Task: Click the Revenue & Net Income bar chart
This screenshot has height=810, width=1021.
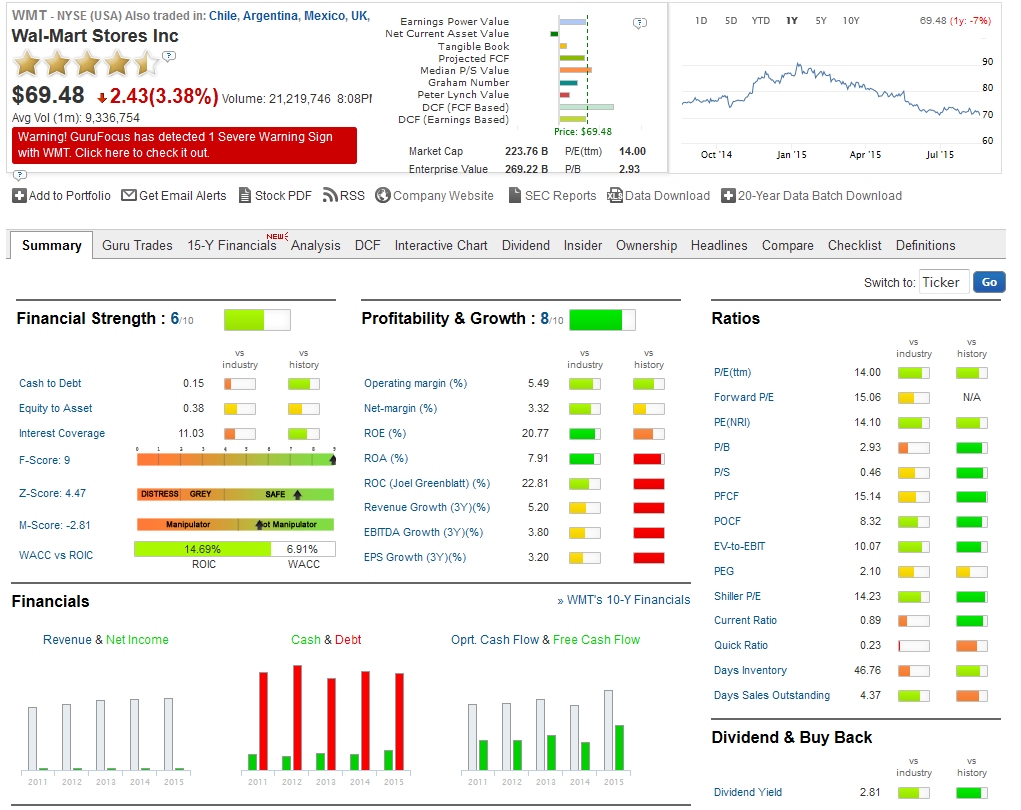Action: (x=105, y=733)
